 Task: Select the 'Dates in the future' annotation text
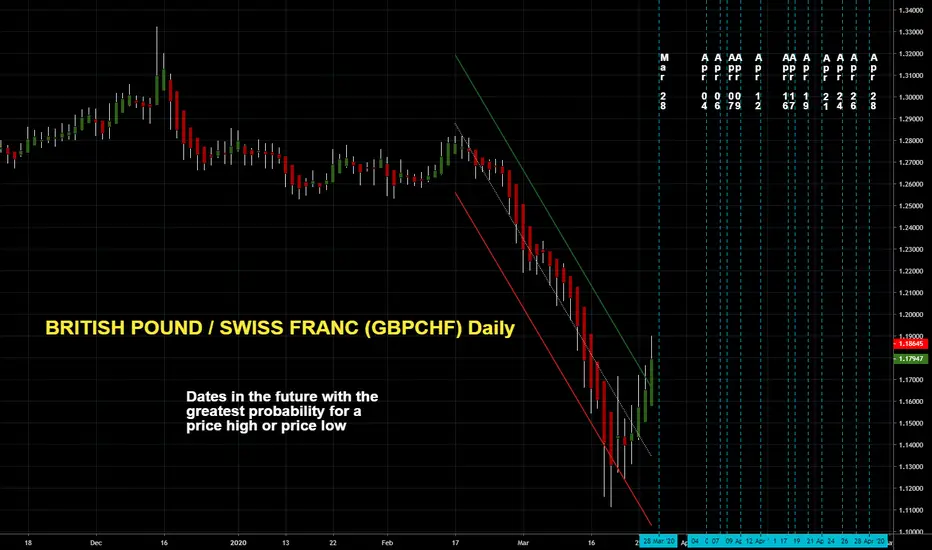(x=282, y=411)
